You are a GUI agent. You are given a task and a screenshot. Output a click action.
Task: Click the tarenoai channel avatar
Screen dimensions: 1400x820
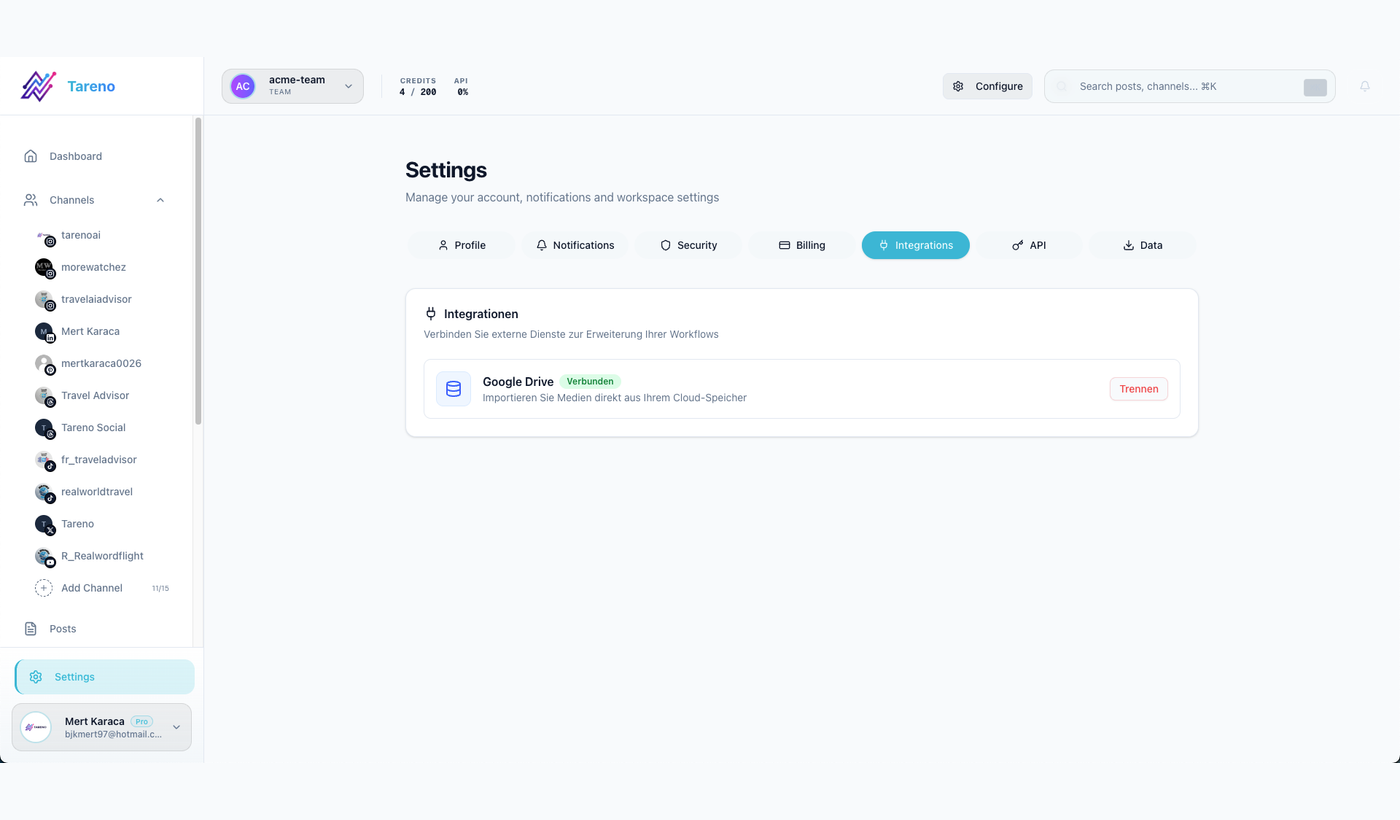pyautogui.click(x=45, y=236)
